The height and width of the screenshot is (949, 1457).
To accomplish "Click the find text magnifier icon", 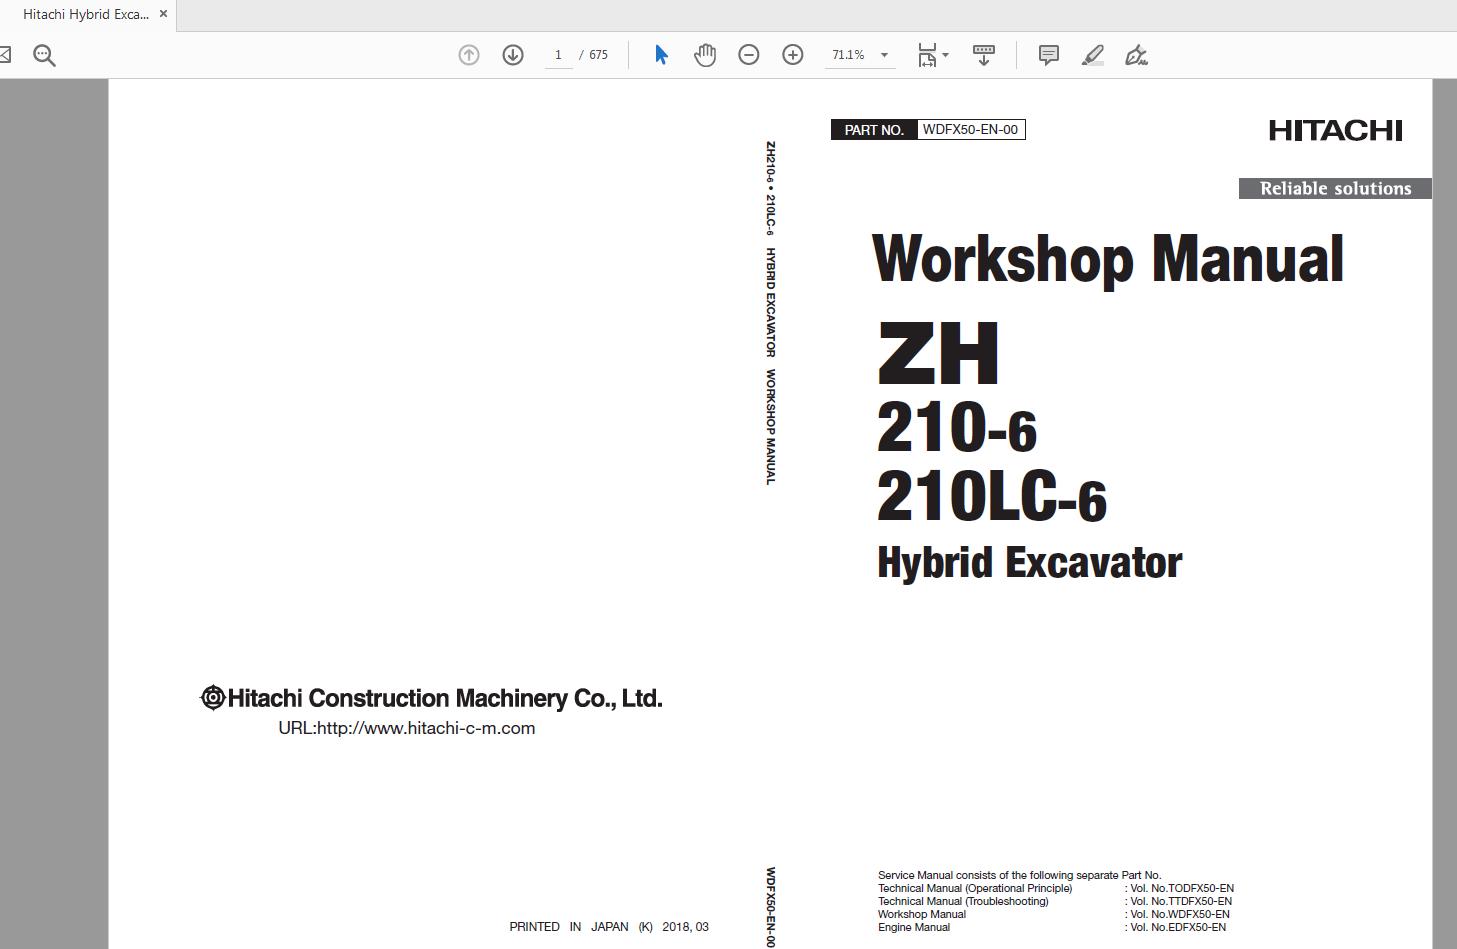I will (44, 55).
